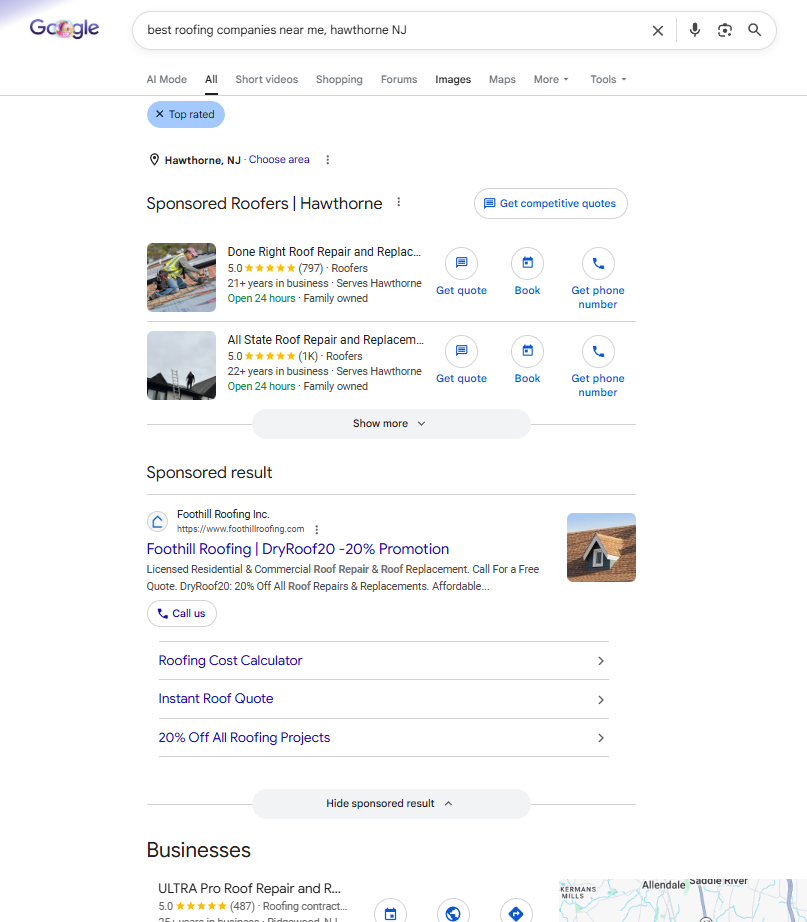Viewport: 807px width, 922px height.
Task: Click the businesses map preview
Action: tap(683, 900)
